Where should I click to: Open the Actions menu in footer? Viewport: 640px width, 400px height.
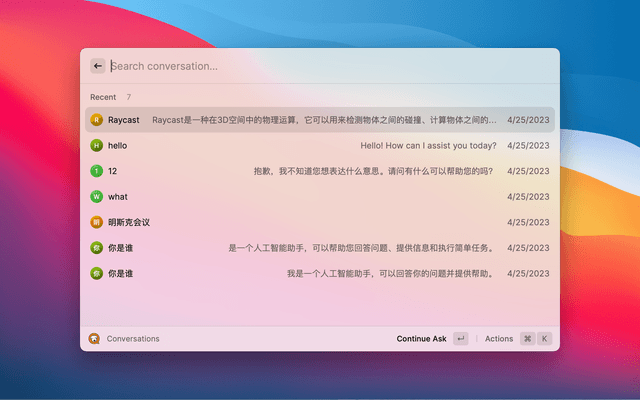coord(499,339)
